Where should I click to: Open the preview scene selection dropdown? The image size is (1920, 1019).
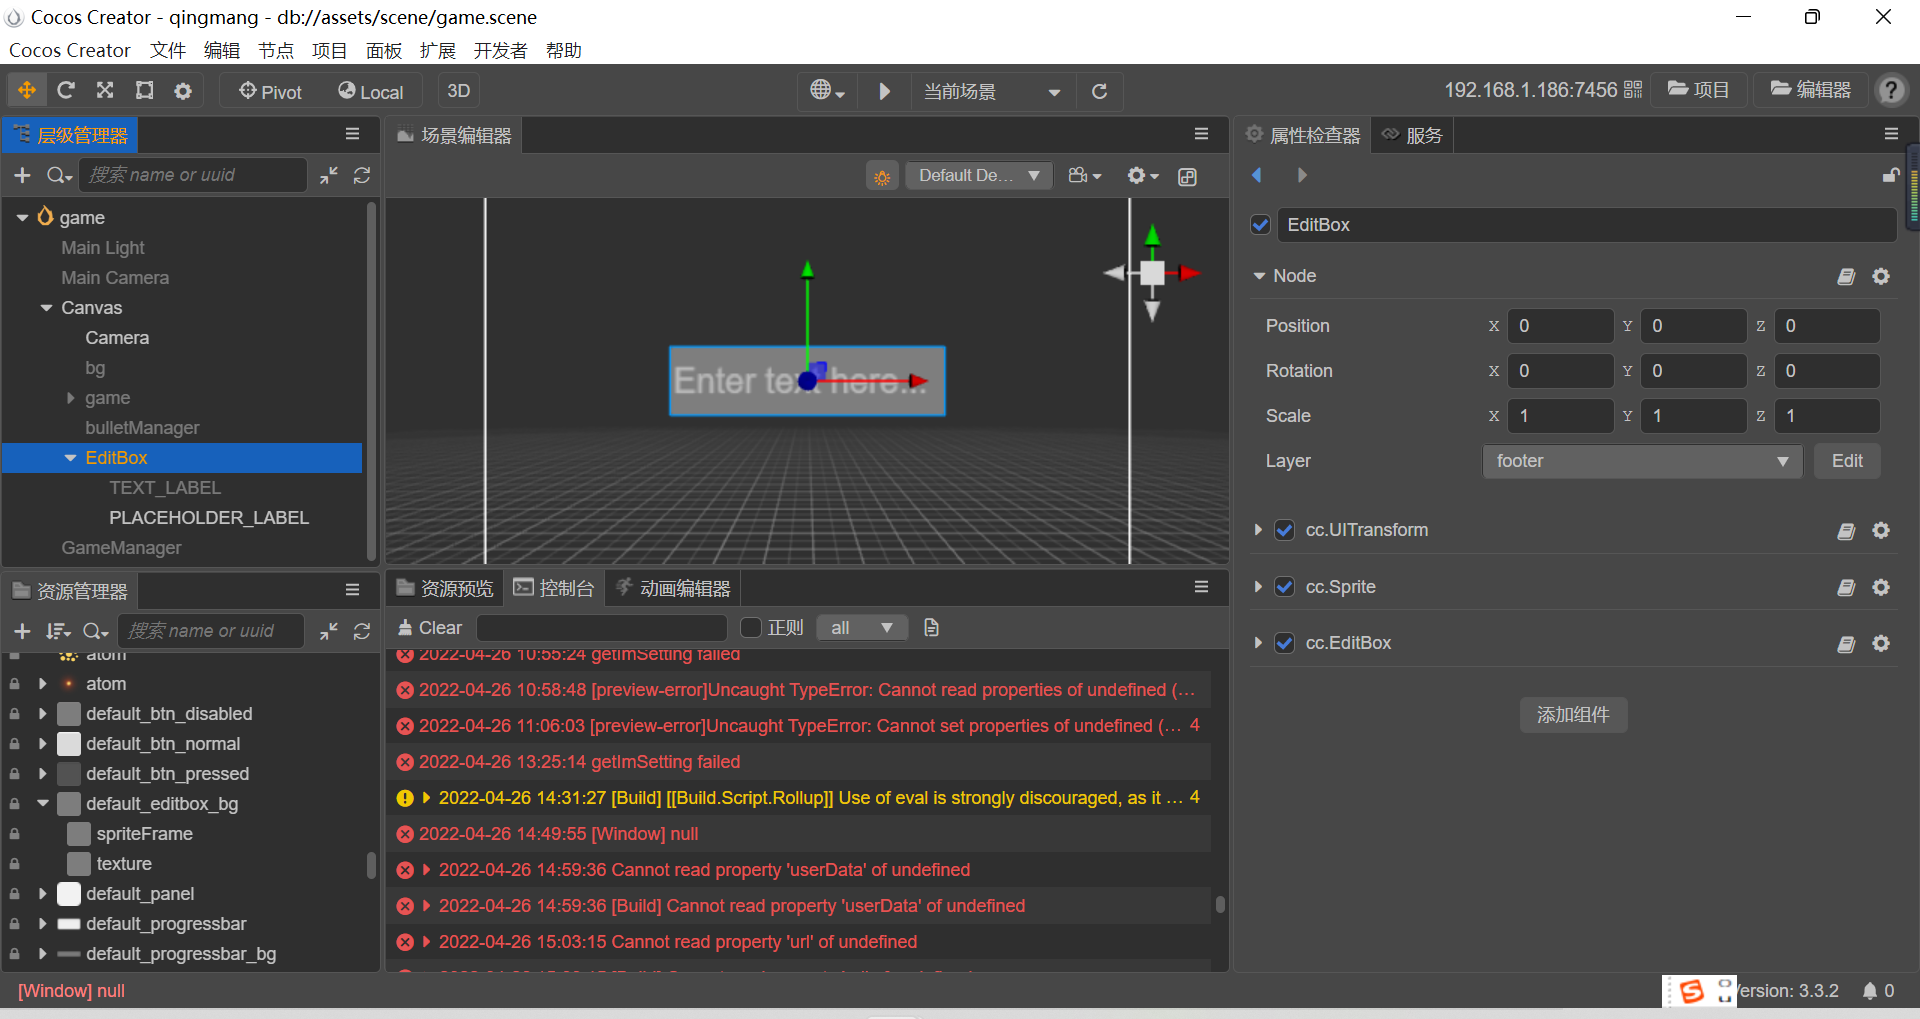click(x=992, y=91)
